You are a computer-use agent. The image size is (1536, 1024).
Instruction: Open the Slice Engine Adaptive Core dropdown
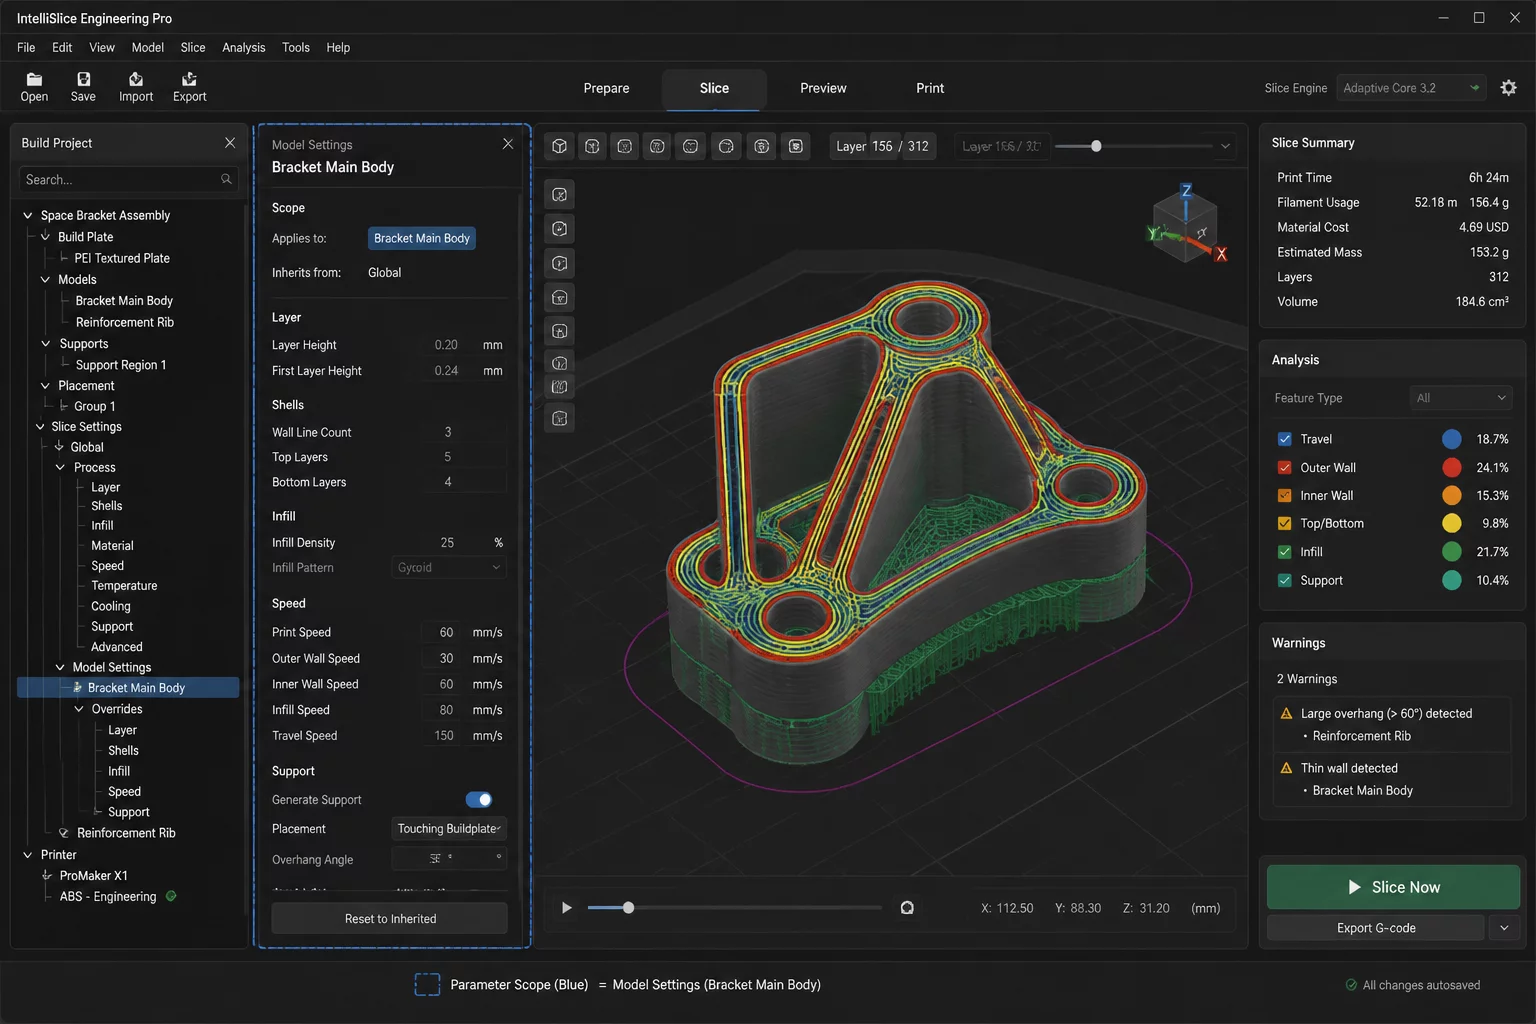coord(1410,88)
